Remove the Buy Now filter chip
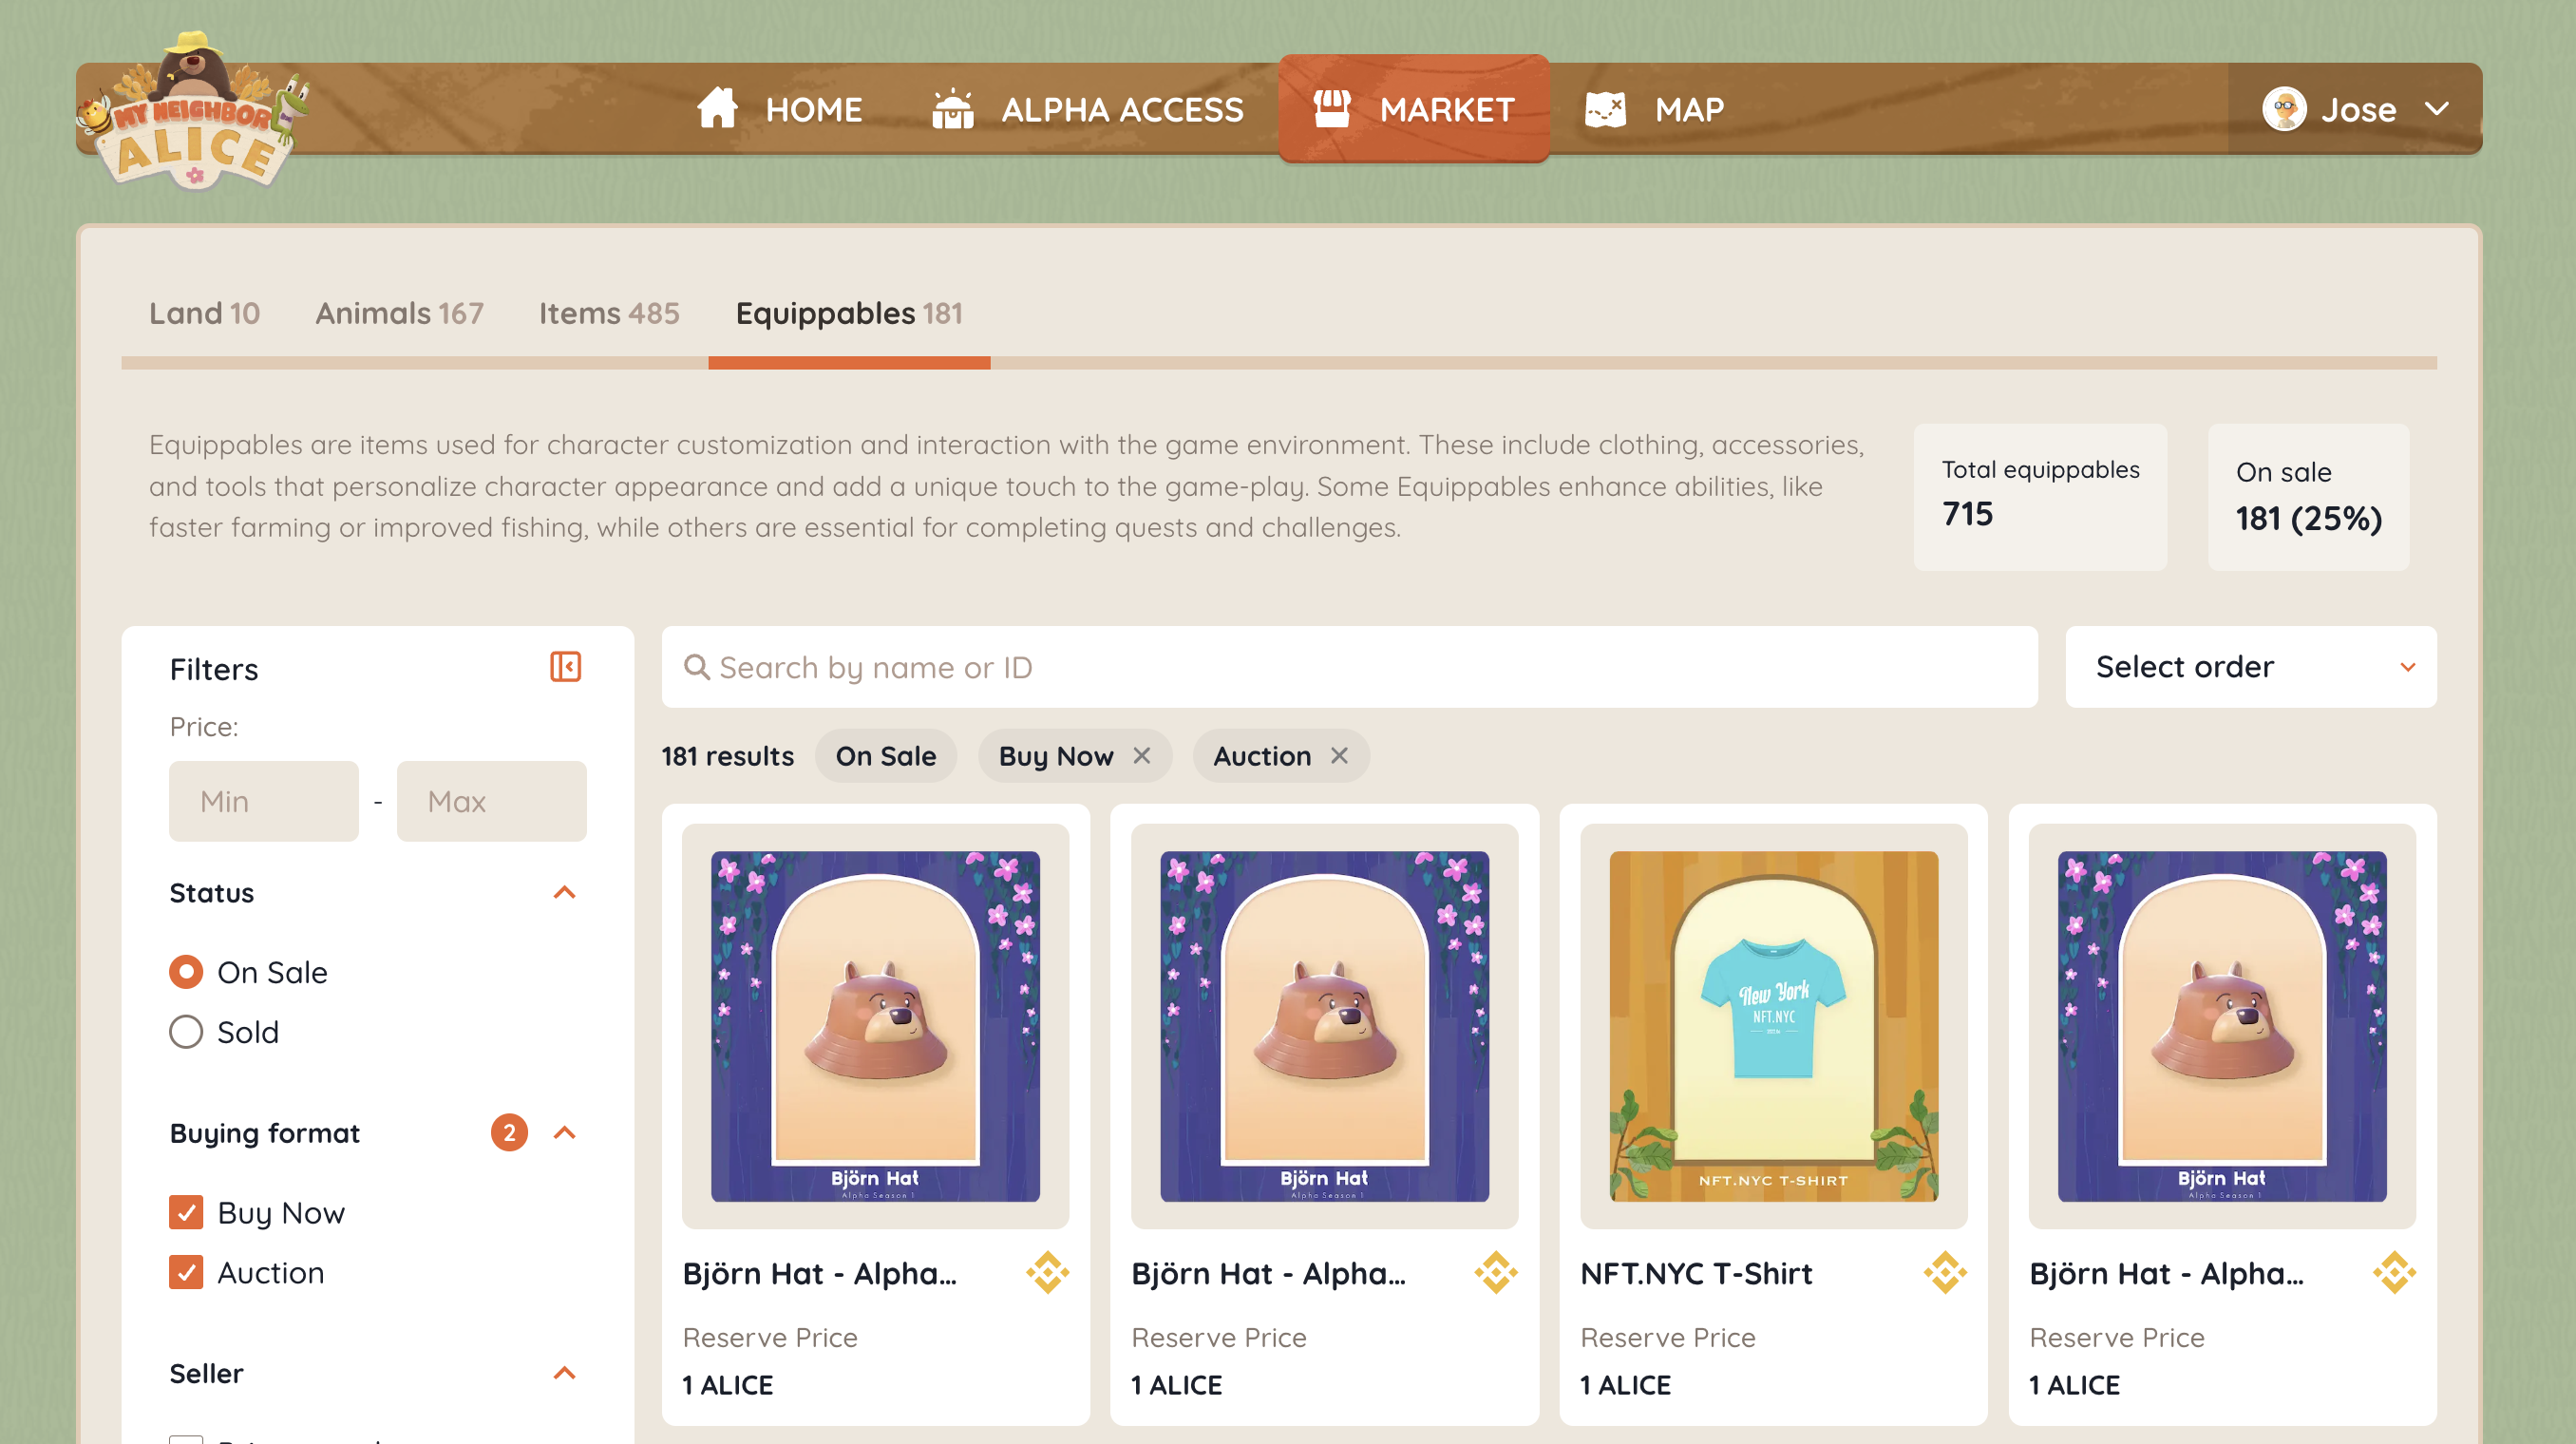Screen dimensions: 2576x1444 pyautogui.click(x=1142, y=756)
